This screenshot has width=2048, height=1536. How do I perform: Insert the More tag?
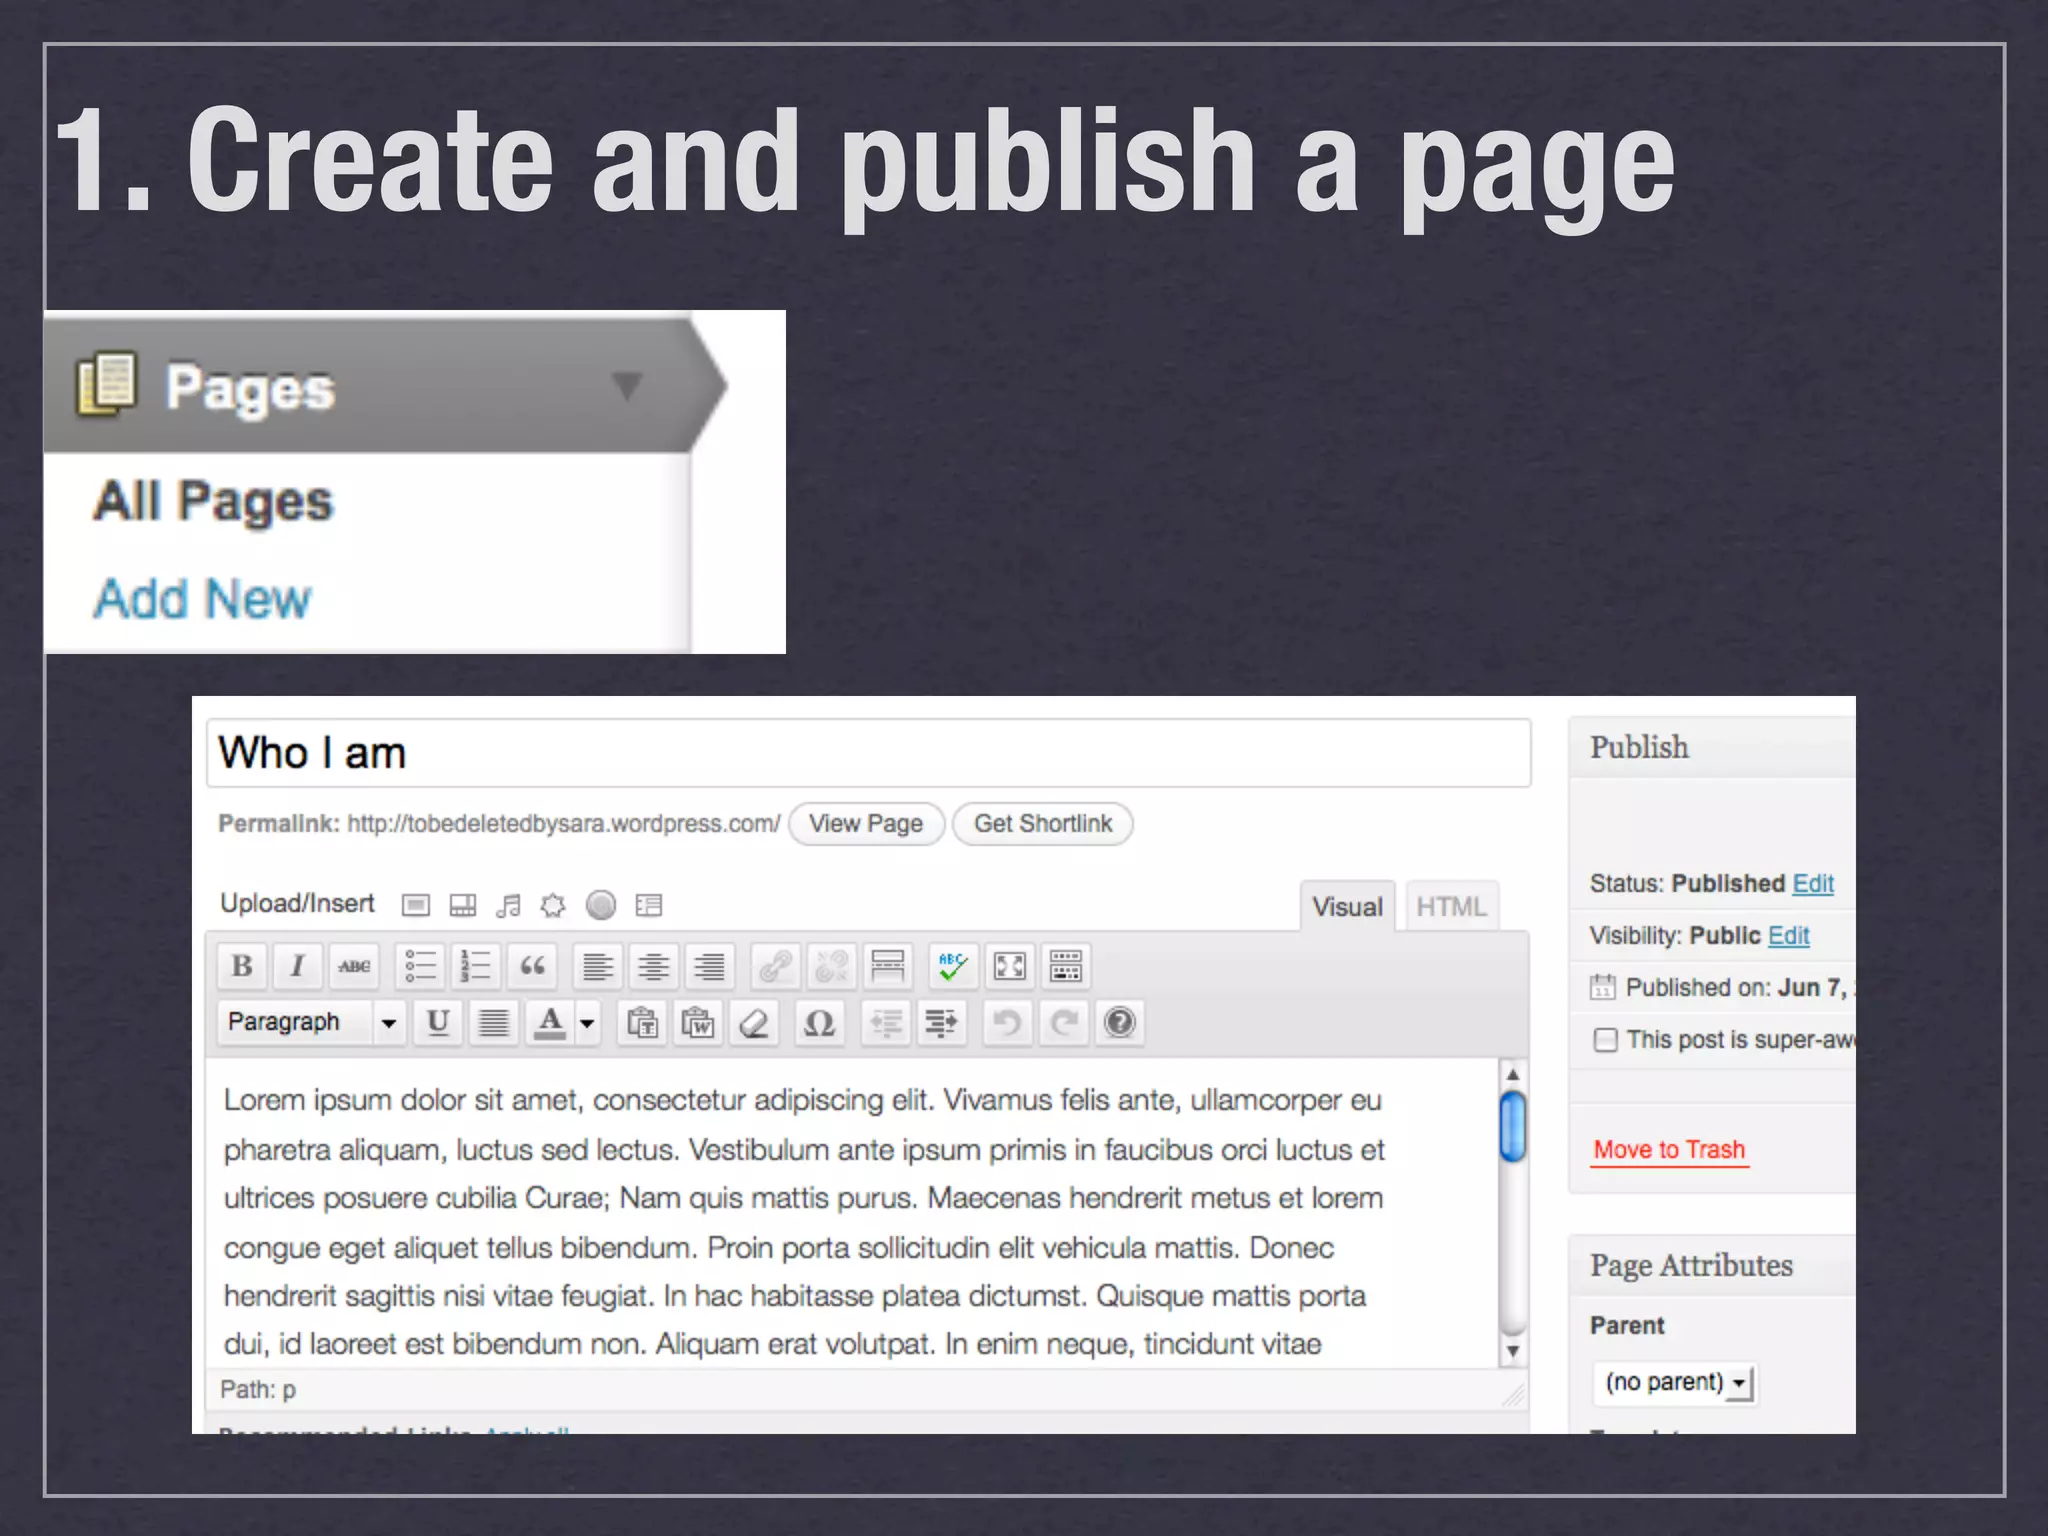(888, 966)
